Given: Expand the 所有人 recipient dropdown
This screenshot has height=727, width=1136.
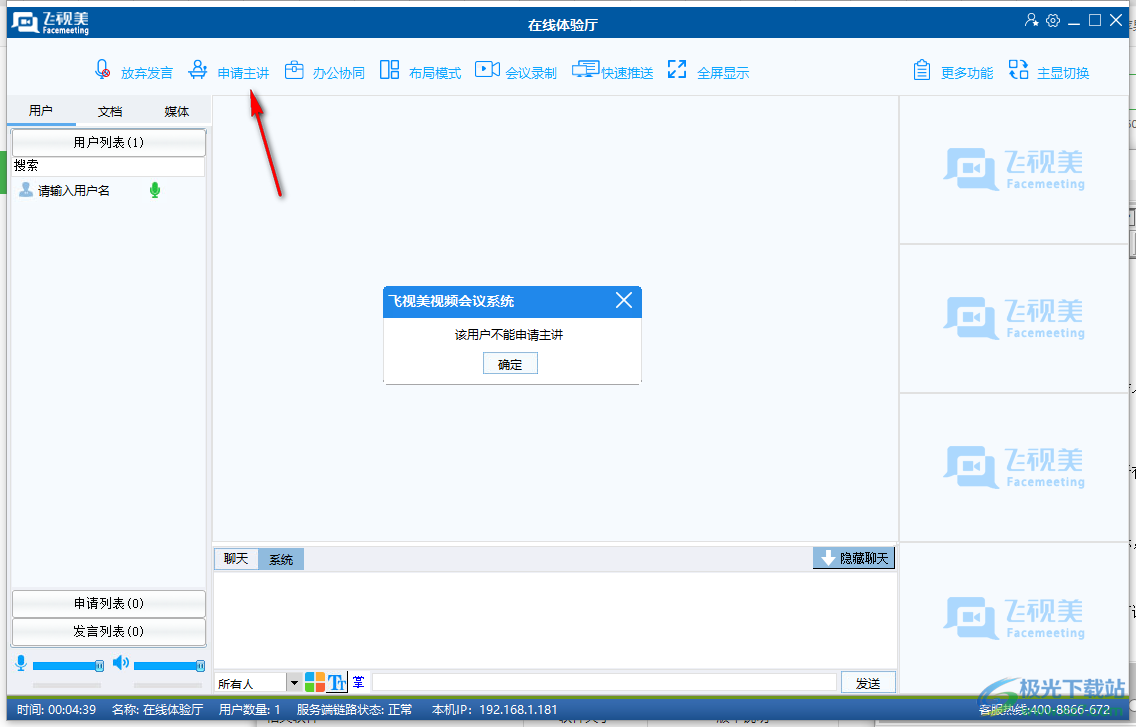Looking at the screenshot, I should tap(294, 683).
